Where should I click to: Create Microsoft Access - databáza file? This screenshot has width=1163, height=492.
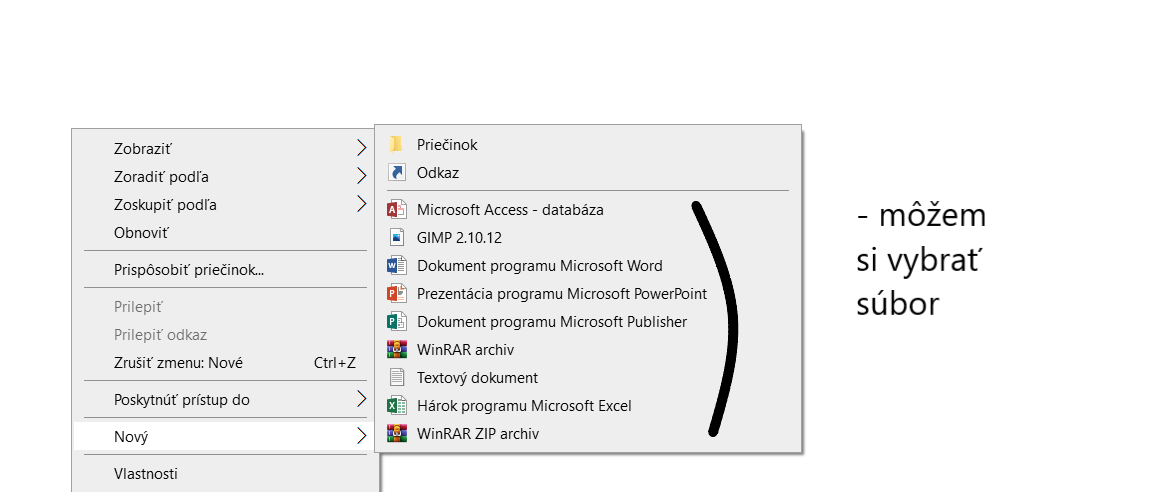[588, 210]
